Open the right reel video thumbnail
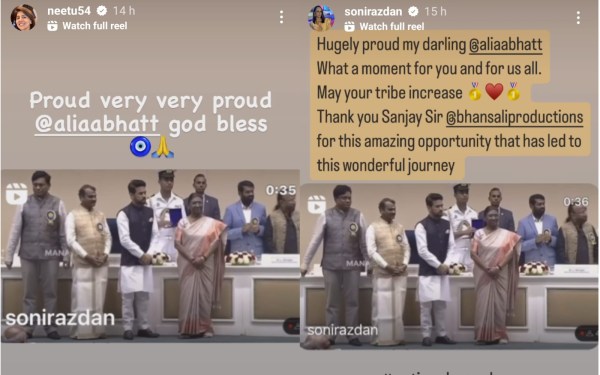The image size is (600, 375). click(449, 266)
